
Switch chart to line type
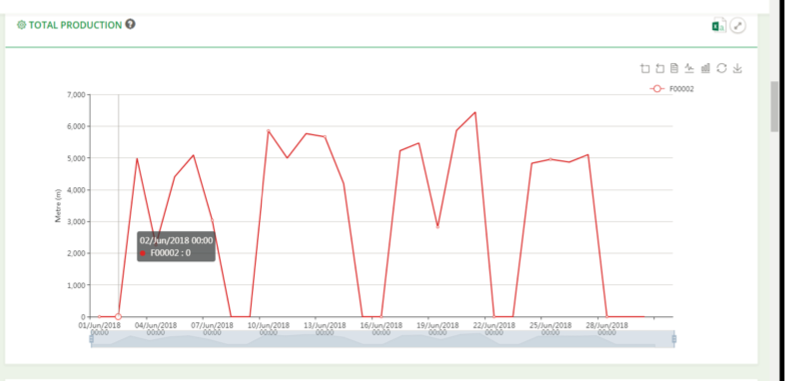690,69
